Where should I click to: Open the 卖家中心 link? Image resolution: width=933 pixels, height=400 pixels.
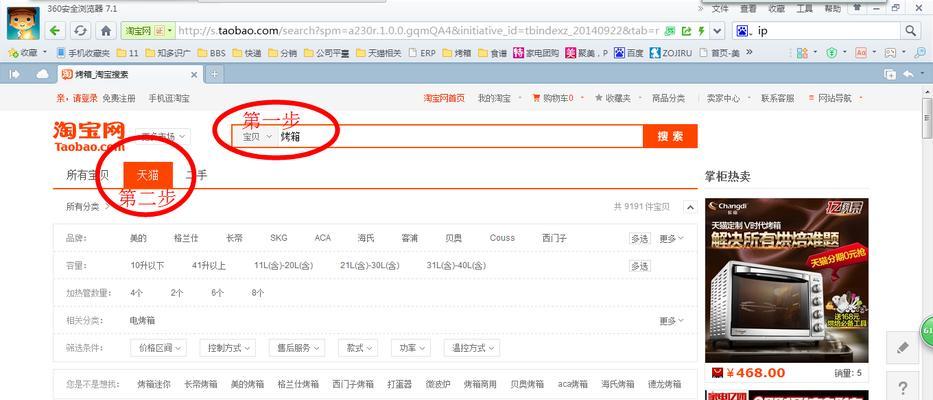click(723, 98)
